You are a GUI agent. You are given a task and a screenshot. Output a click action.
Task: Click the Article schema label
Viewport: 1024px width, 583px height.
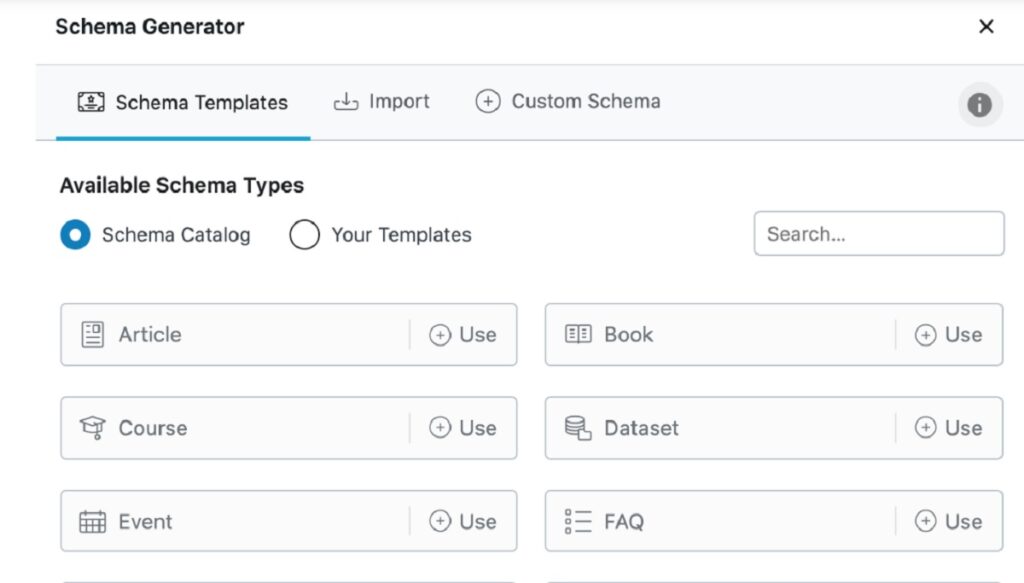click(150, 335)
